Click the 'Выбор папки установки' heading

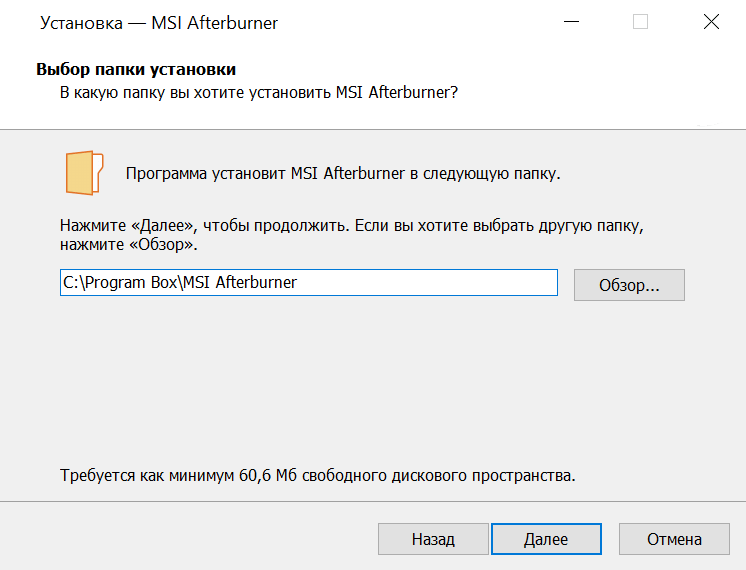[136, 69]
